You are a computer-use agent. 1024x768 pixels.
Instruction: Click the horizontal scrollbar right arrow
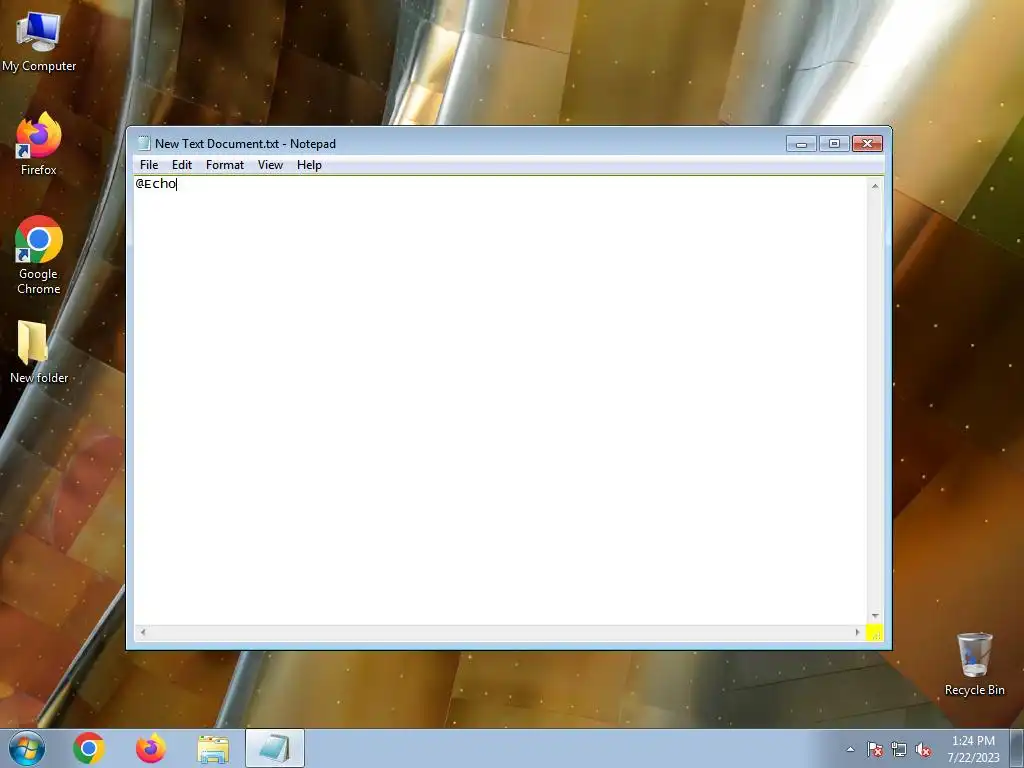tap(857, 632)
